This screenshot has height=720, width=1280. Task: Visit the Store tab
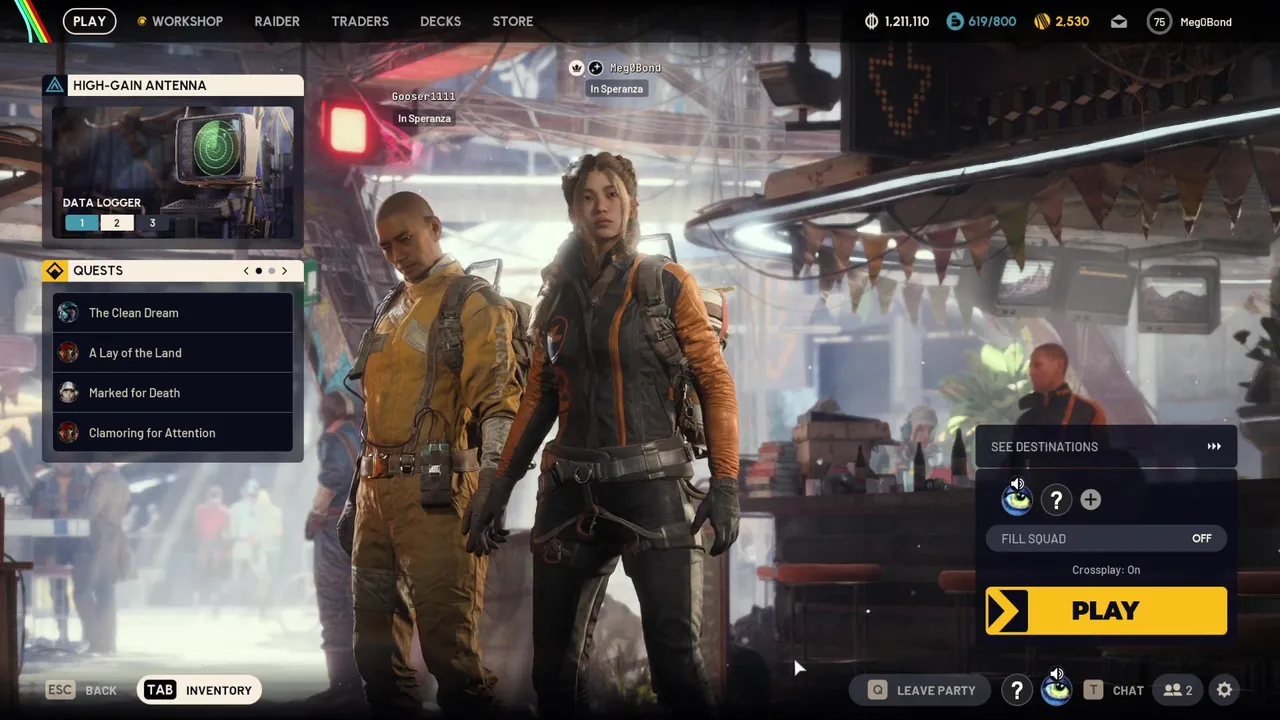pos(513,21)
